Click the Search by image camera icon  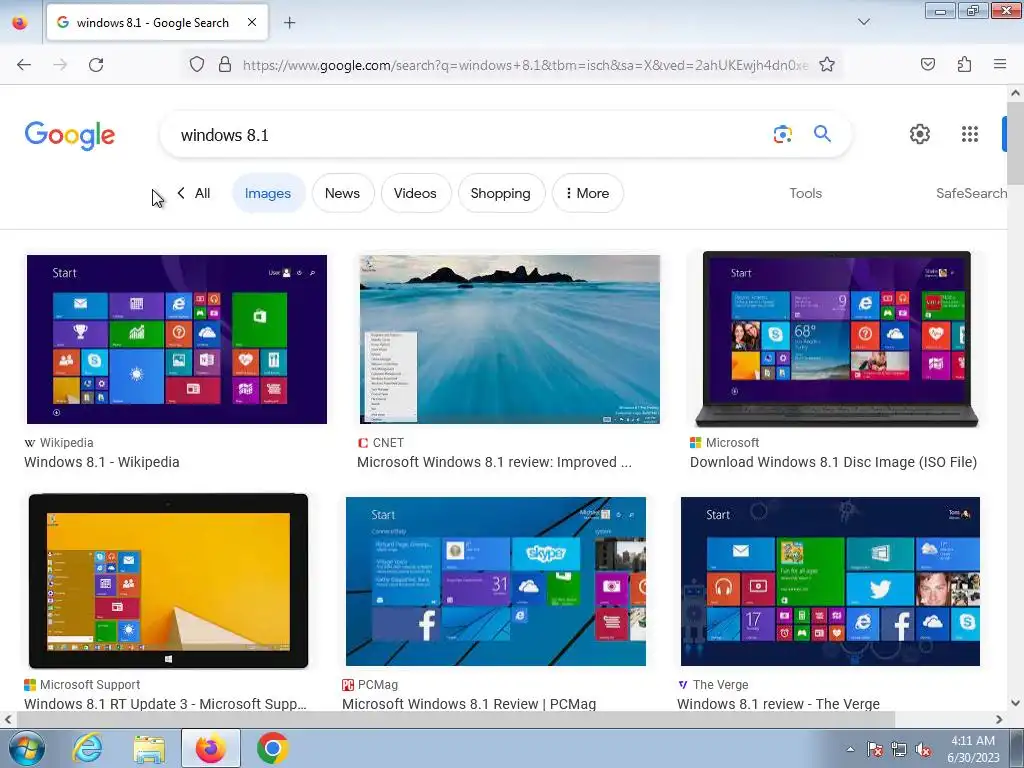point(782,134)
